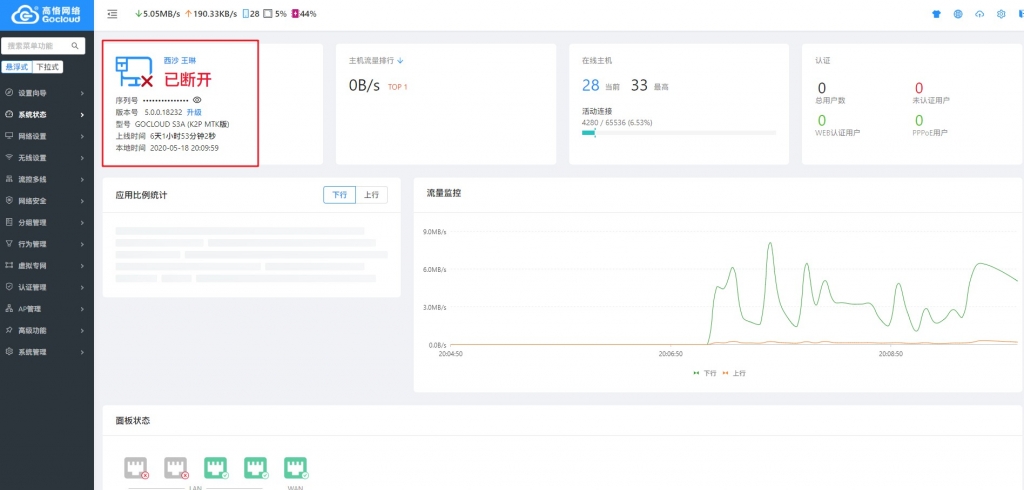Open the 西沙 王琳 device name link
The height and width of the screenshot is (490, 1024).
tap(180, 60)
